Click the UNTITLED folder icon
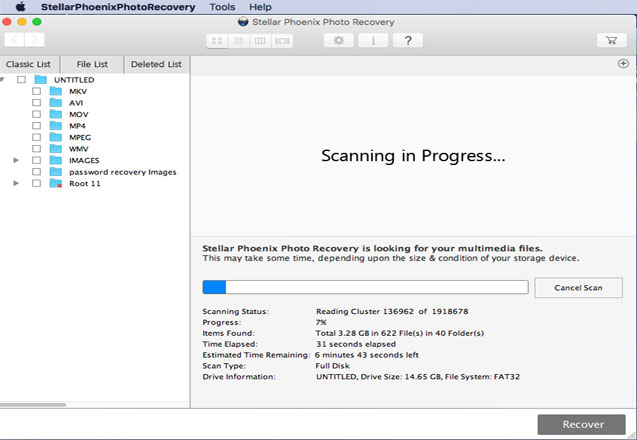This screenshot has width=637, height=440. pos(41,79)
